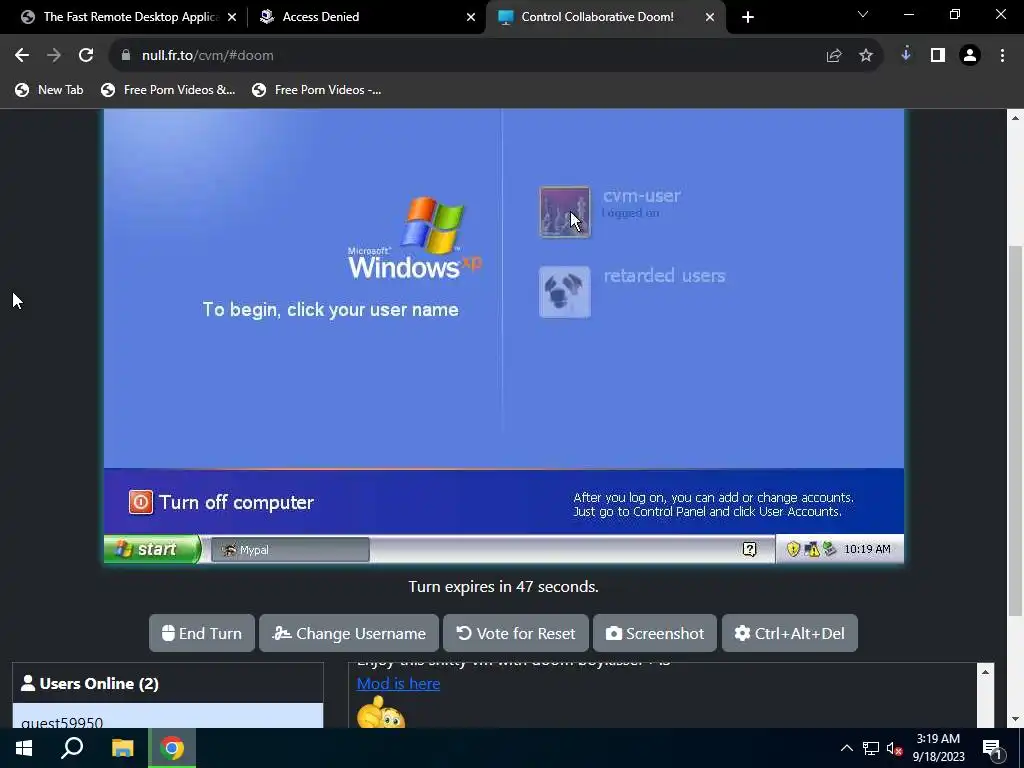Screen dimensions: 1024x768
Task: Show hidden system tray icons
Action: pyautogui.click(x=846, y=748)
